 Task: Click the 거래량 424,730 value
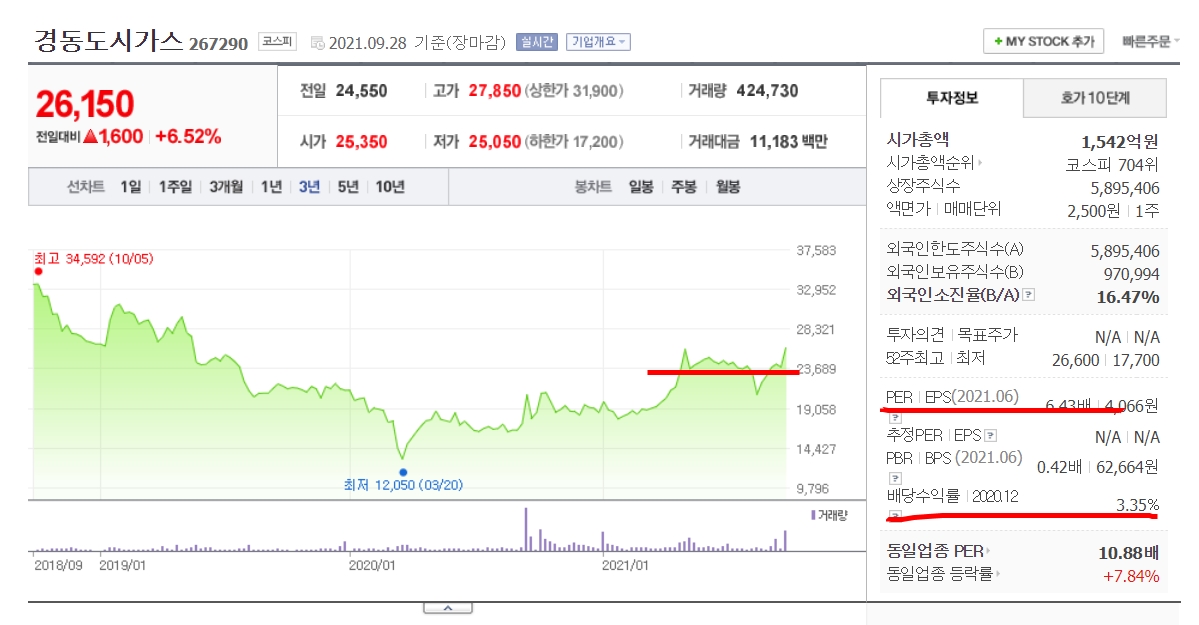click(x=767, y=91)
